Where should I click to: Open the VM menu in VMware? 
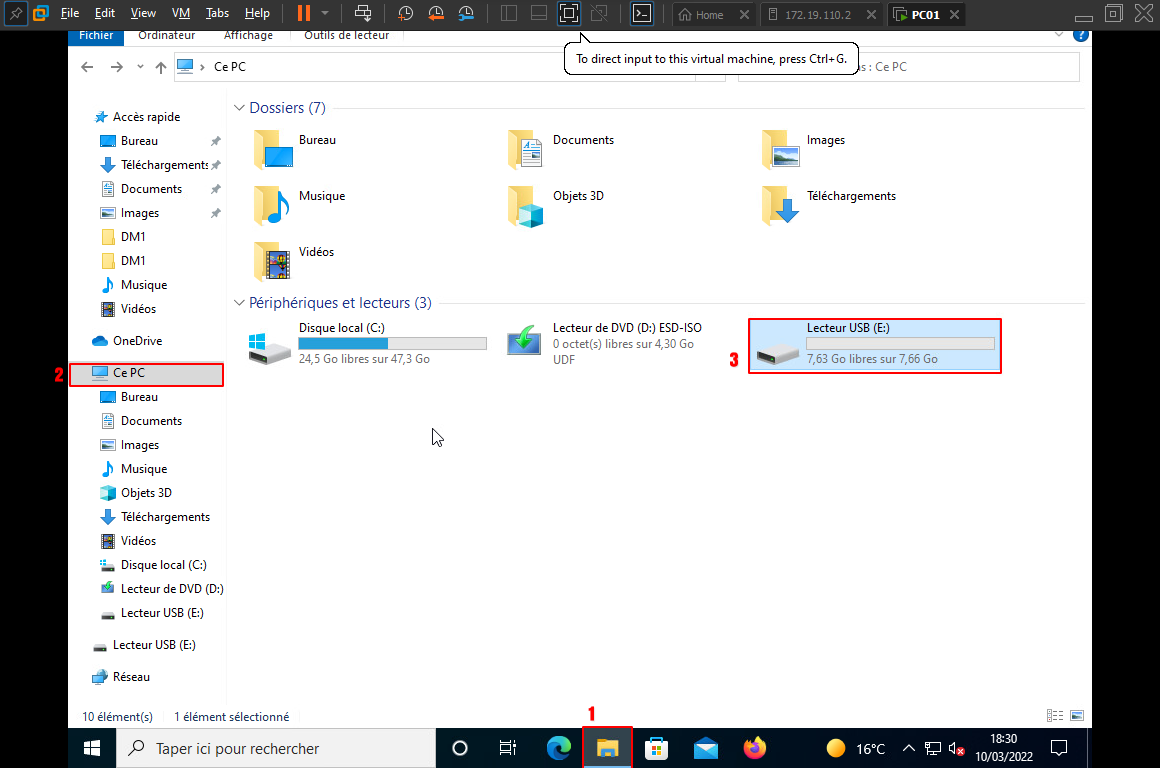click(x=181, y=14)
